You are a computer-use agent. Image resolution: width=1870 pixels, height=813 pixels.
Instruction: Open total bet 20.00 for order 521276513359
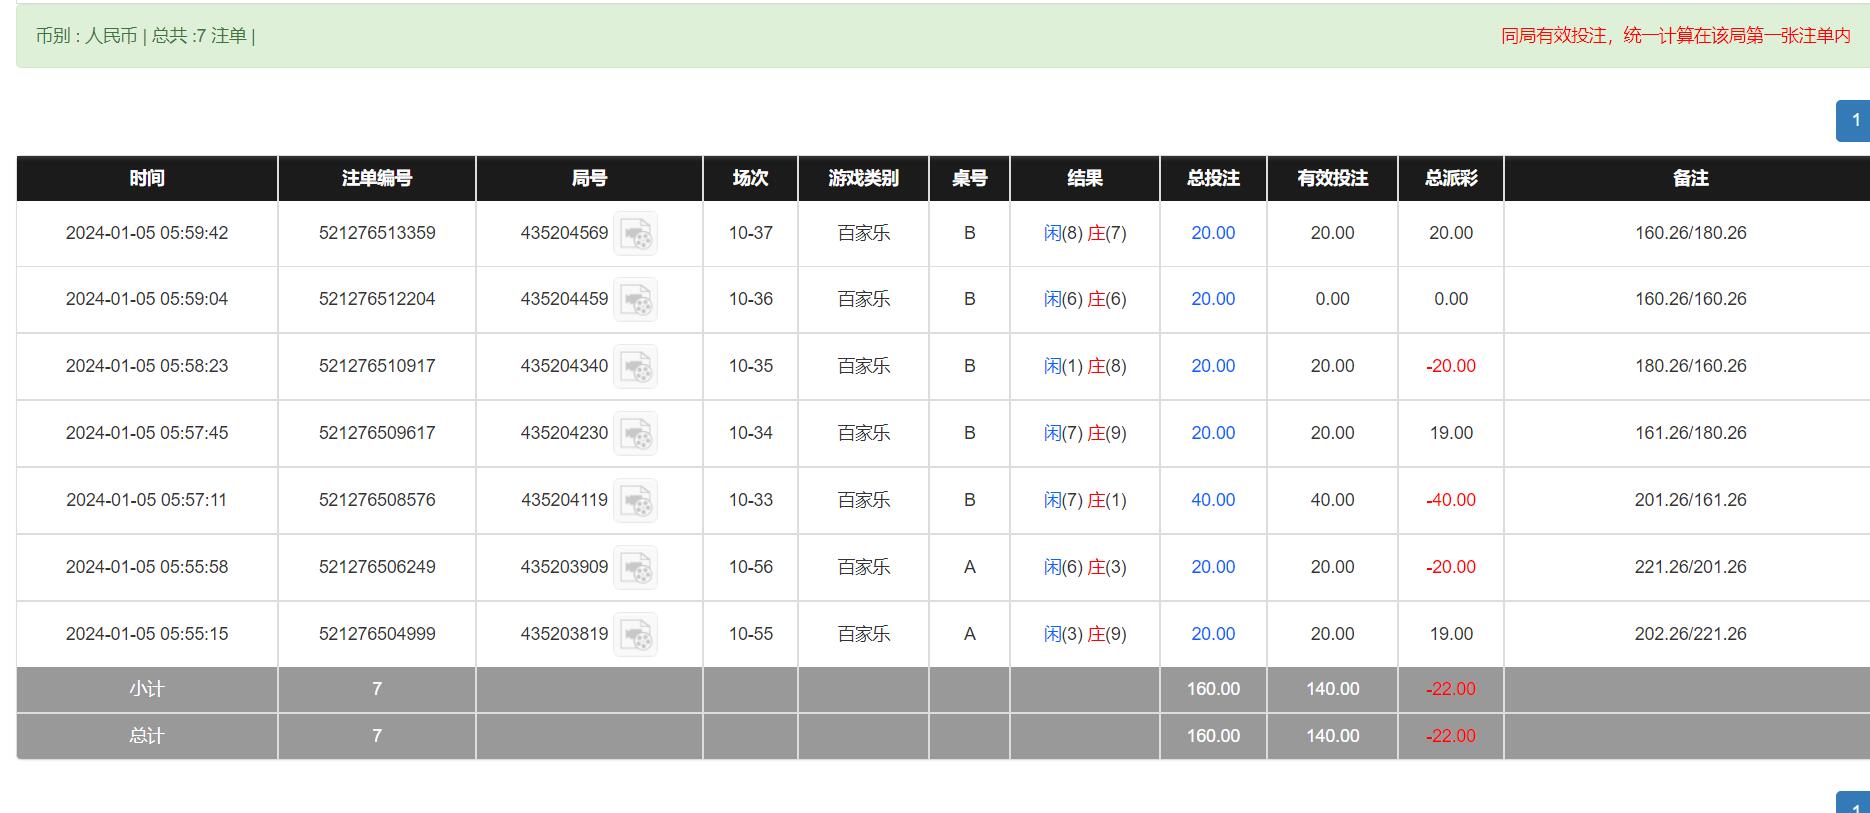(x=1213, y=233)
